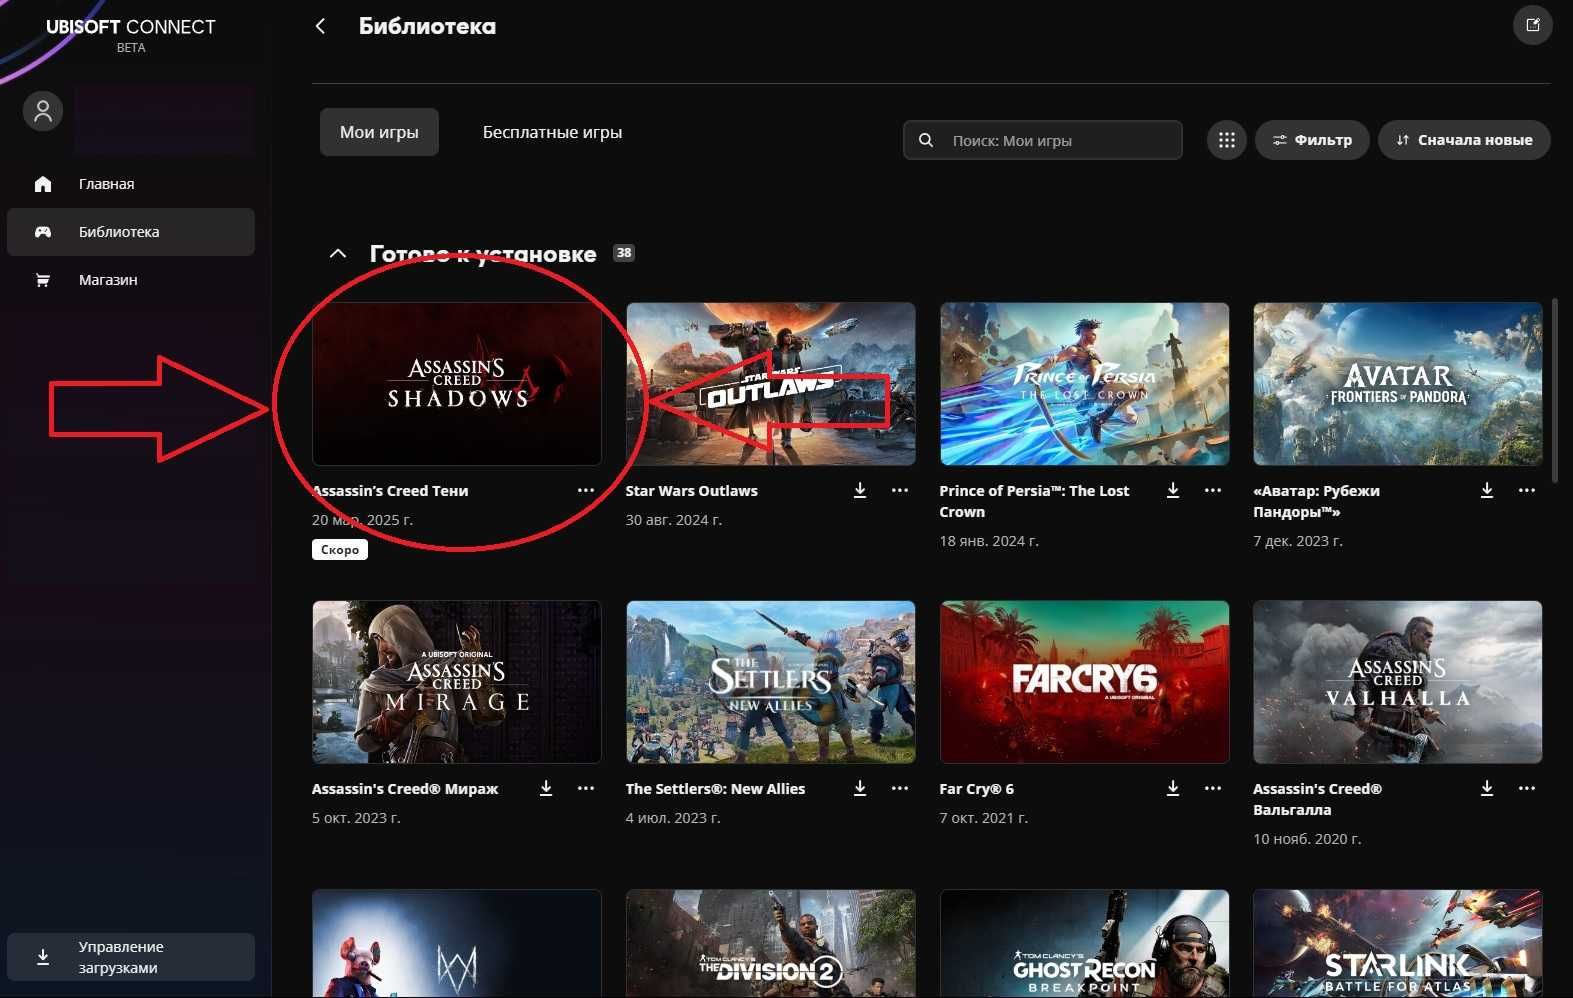The height and width of the screenshot is (998, 1573).
Task: Download Star Wars Outlaws
Action: point(860,490)
